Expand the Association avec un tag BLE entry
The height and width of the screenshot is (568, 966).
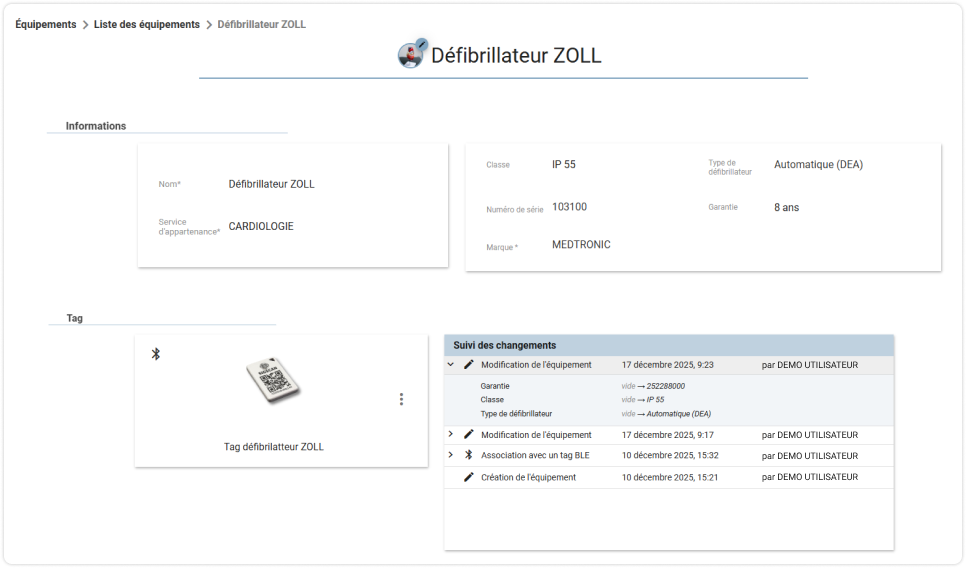coord(450,455)
